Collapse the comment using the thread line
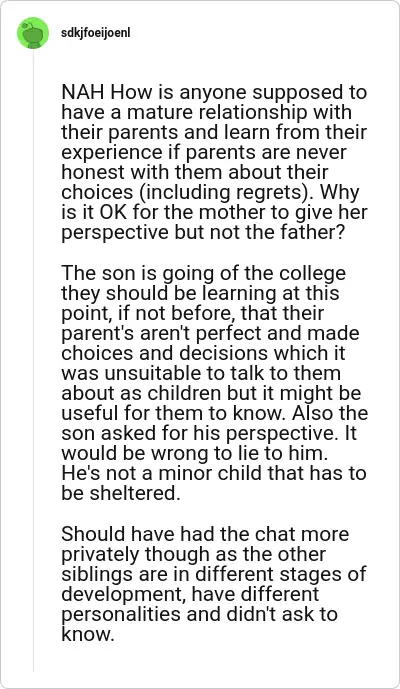 (x=33, y=360)
